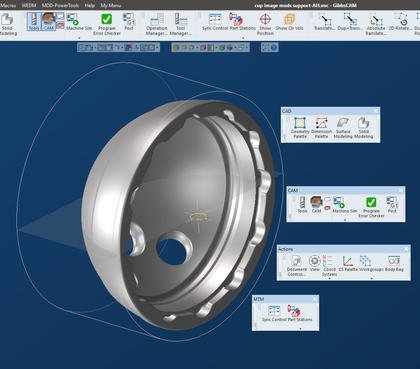Open Surface Modeling in the CAD panel
Screen dimensions: 420x369
tap(343, 128)
